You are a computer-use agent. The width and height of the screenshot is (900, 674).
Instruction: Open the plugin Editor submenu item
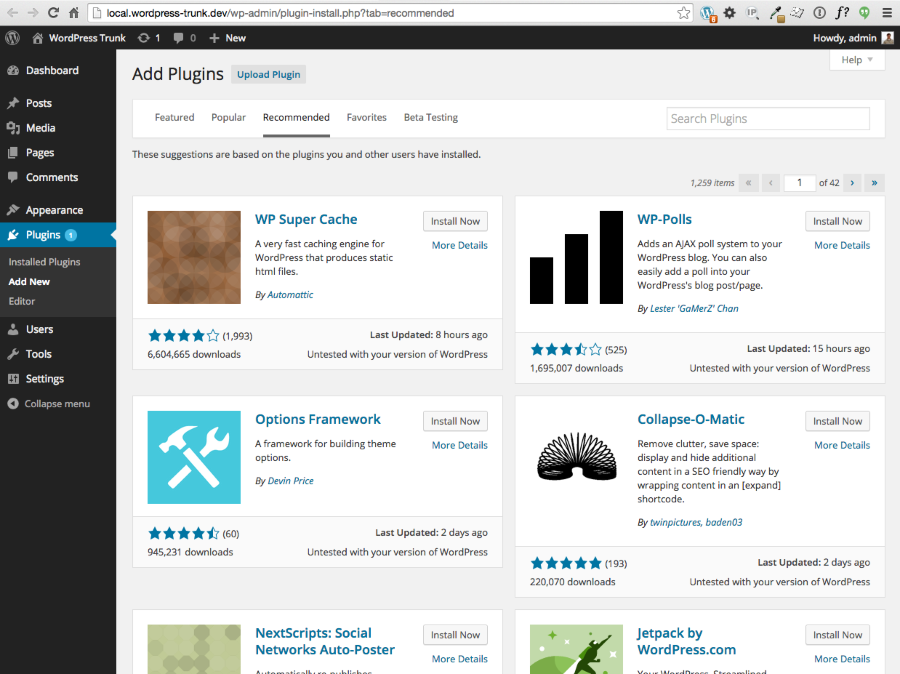click(x=21, y=301)
